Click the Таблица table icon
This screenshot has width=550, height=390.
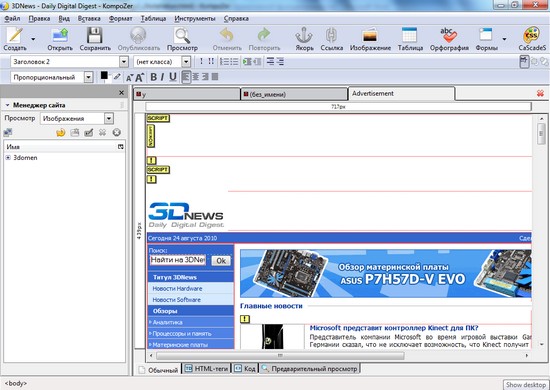click(410, 35)
